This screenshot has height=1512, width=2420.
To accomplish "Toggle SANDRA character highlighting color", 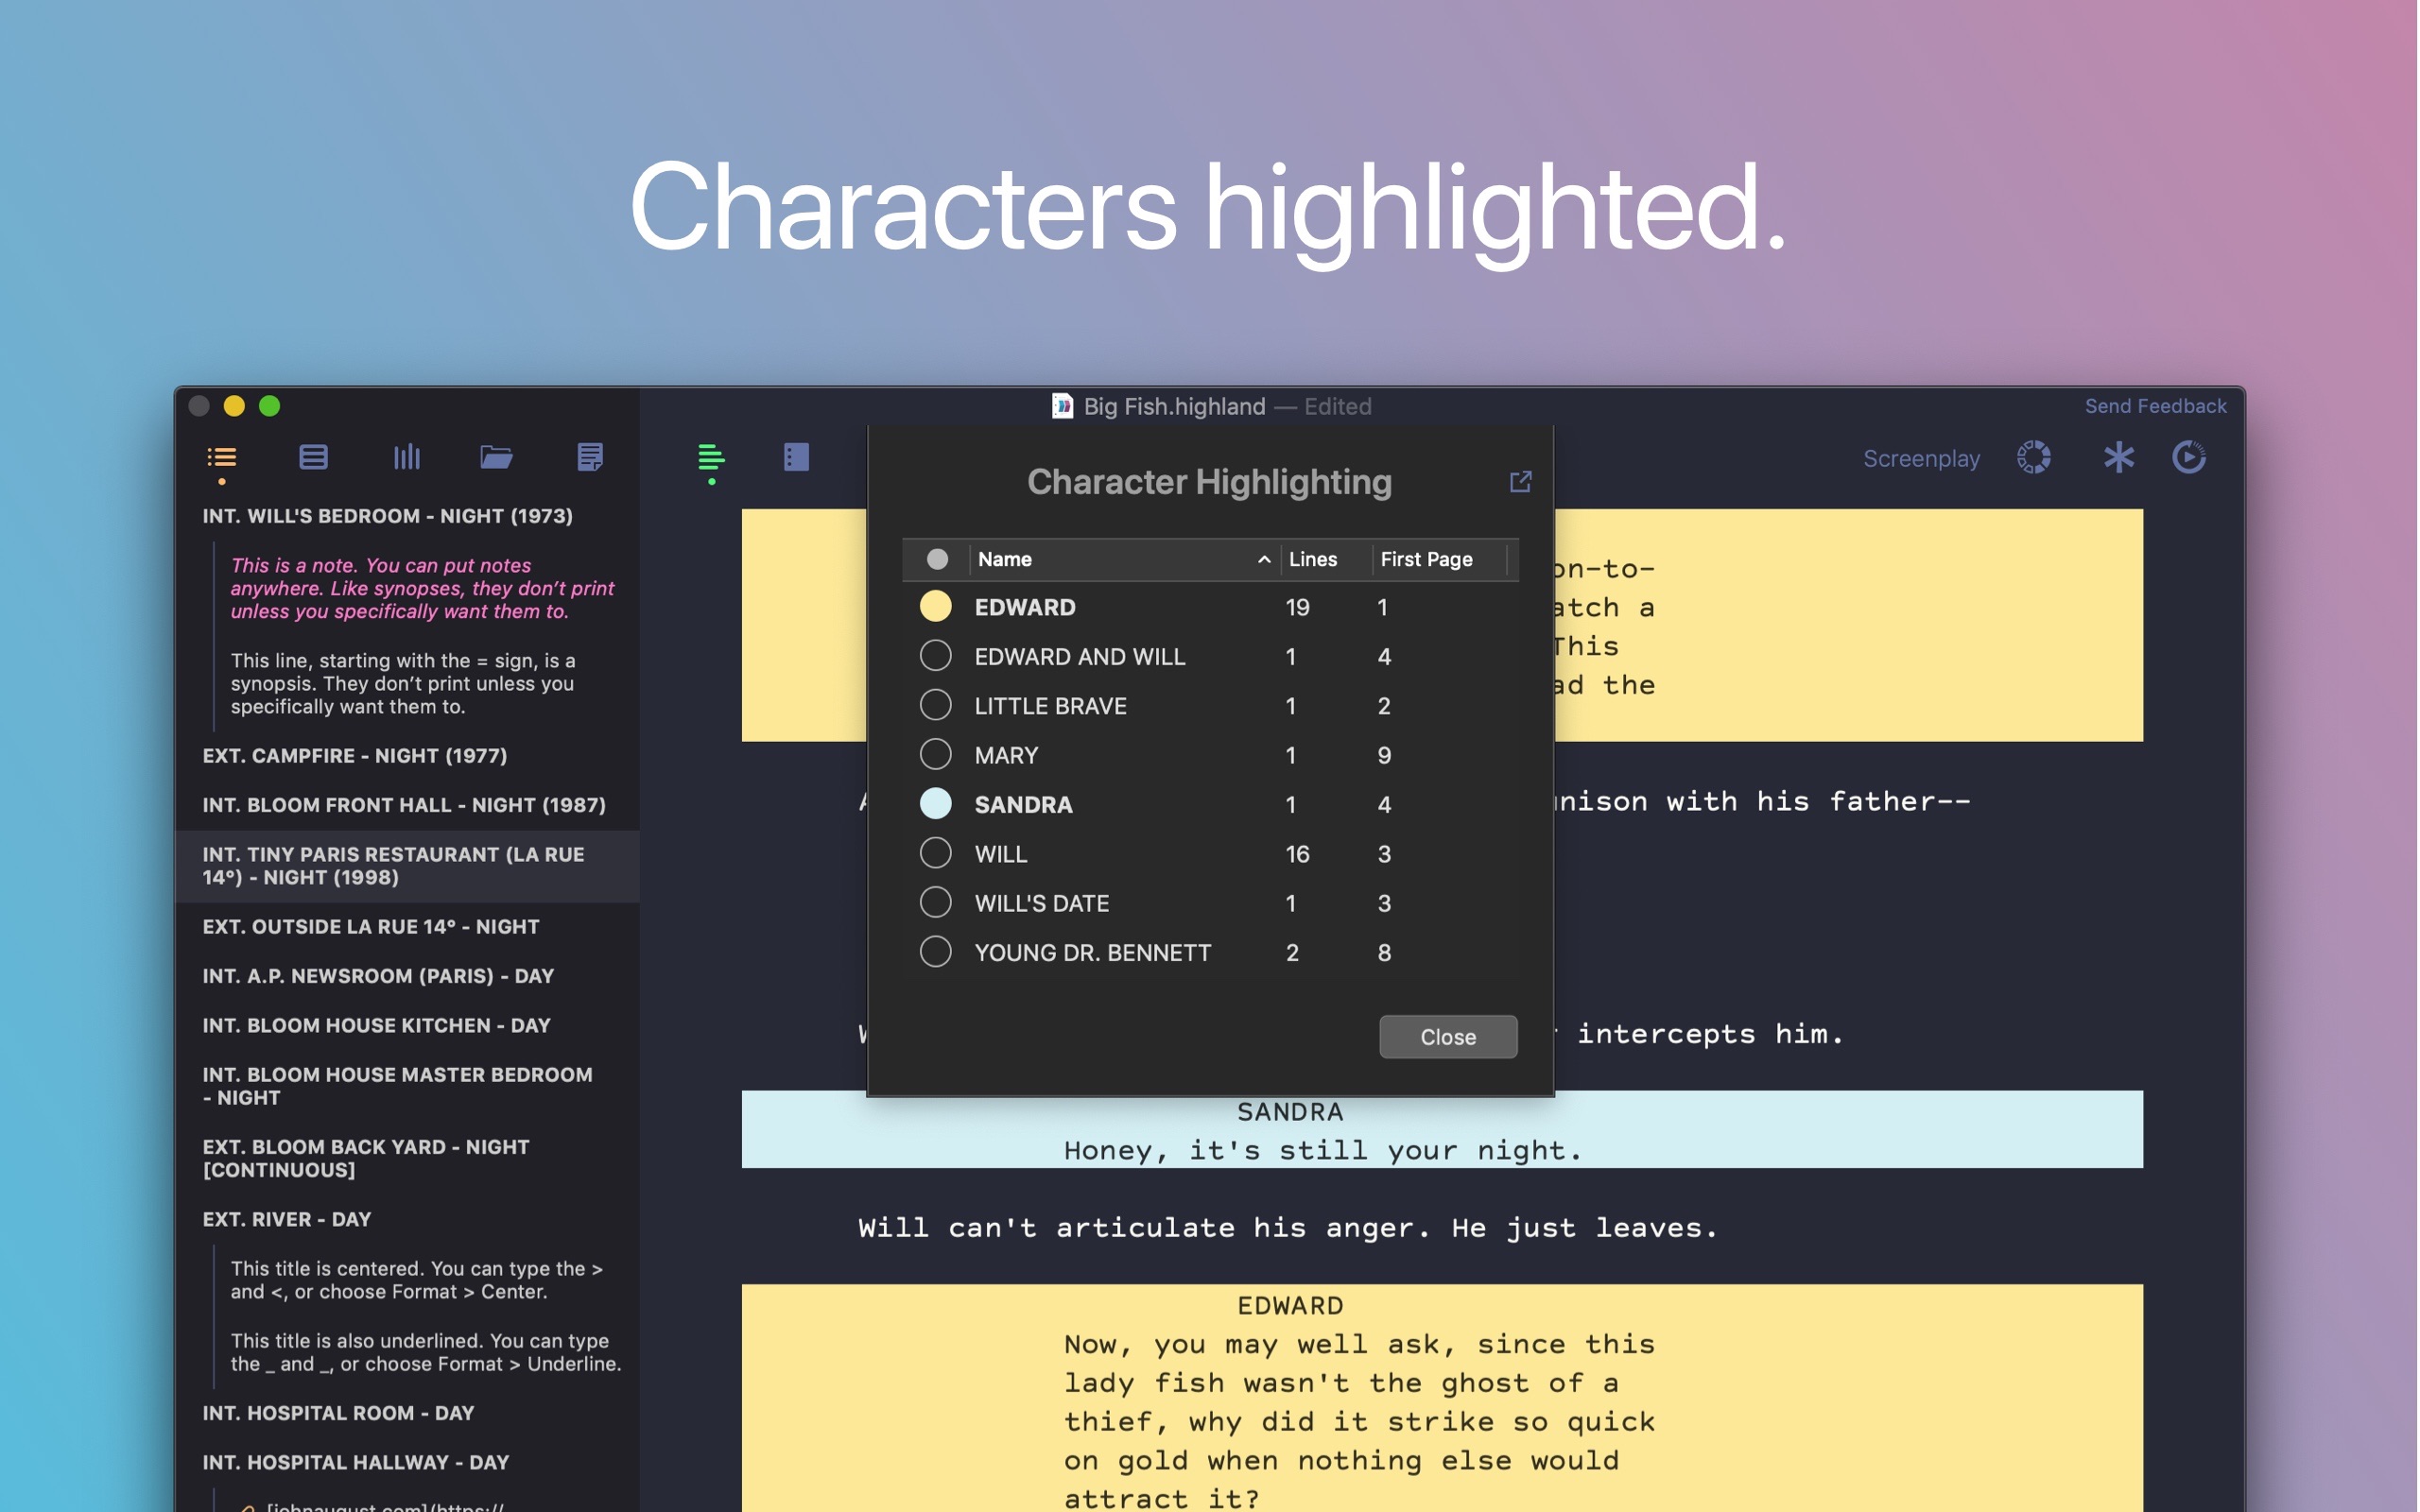I will tap(938, 803).
